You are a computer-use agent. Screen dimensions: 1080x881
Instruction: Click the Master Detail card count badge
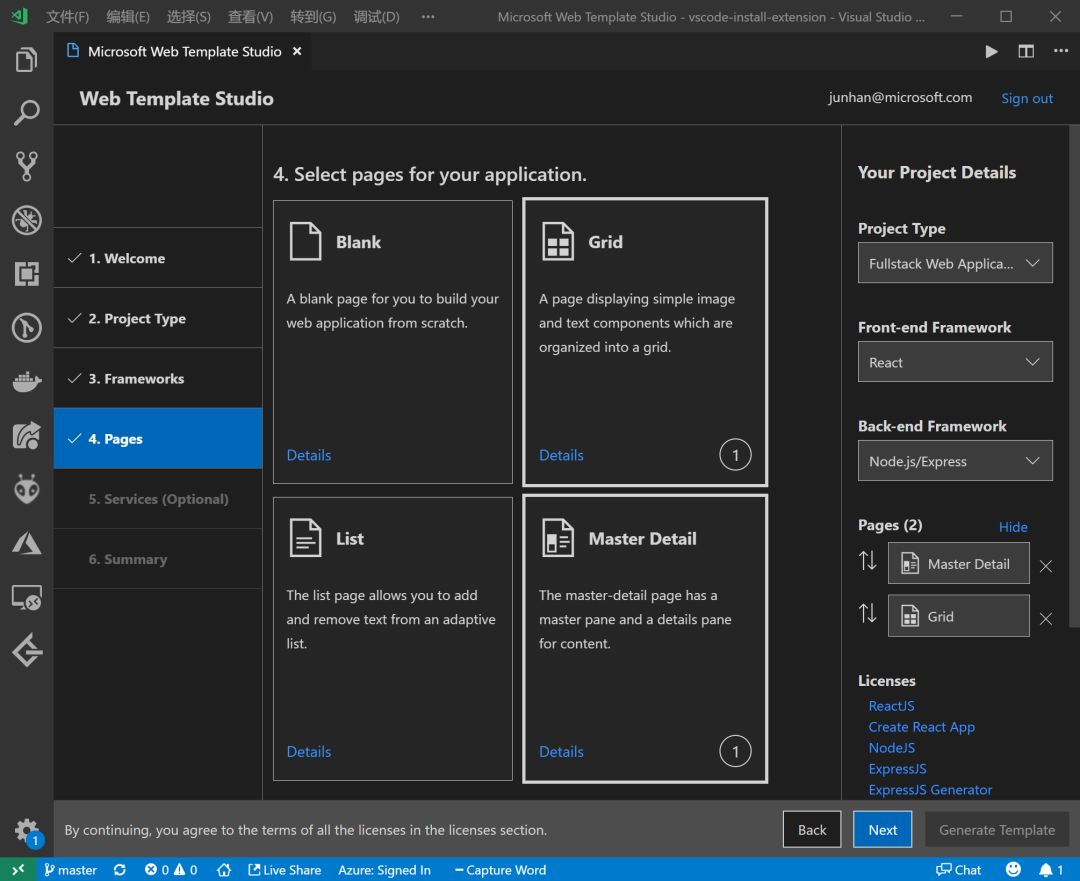click(x=735, y=752)
